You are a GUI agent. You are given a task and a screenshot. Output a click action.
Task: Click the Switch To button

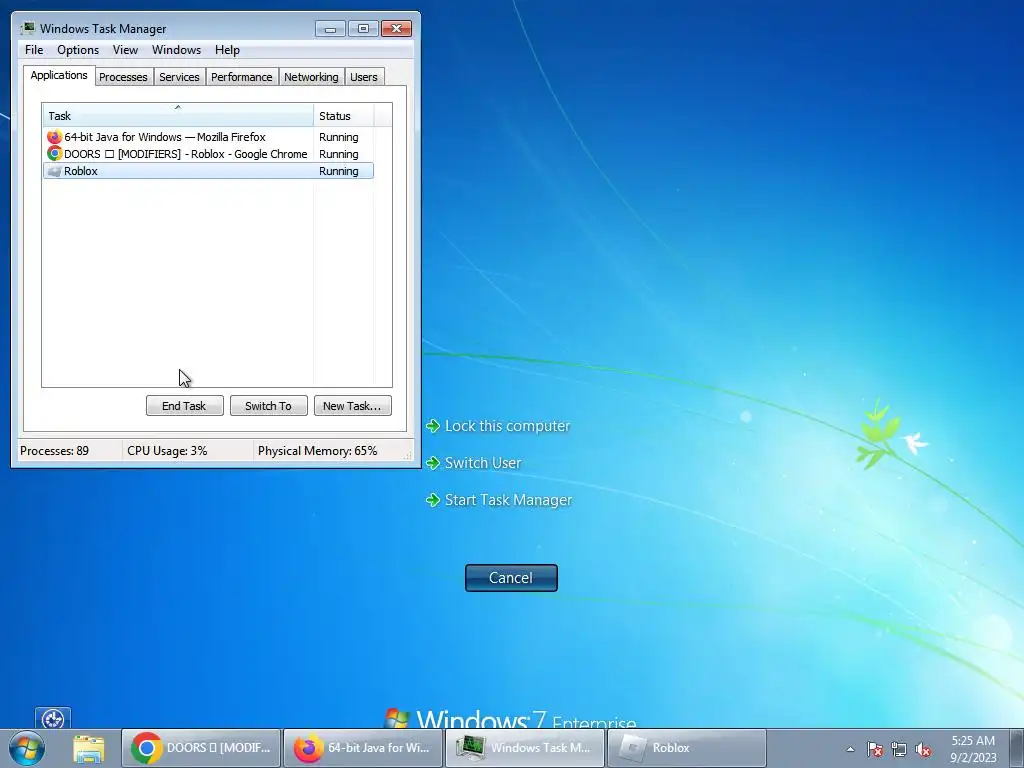(268, 406)
